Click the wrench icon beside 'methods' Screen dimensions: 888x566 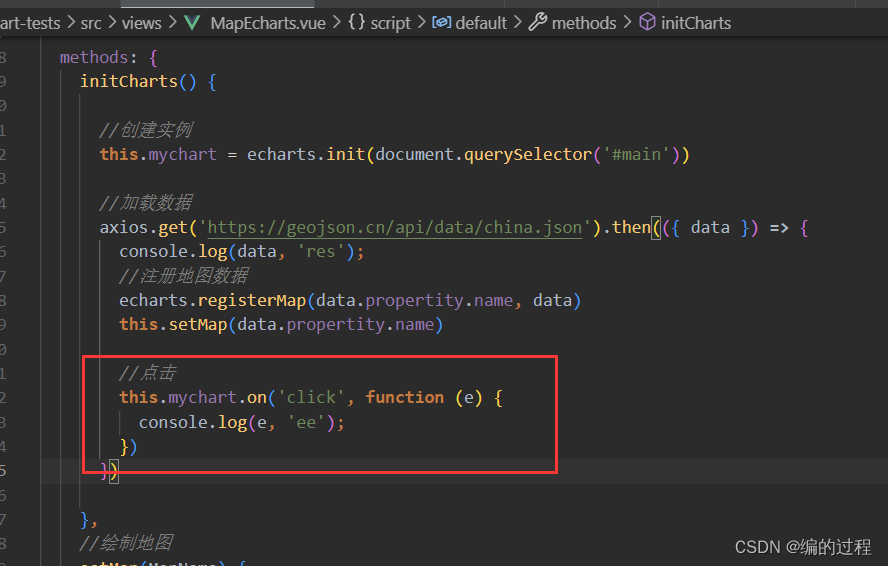537,22
